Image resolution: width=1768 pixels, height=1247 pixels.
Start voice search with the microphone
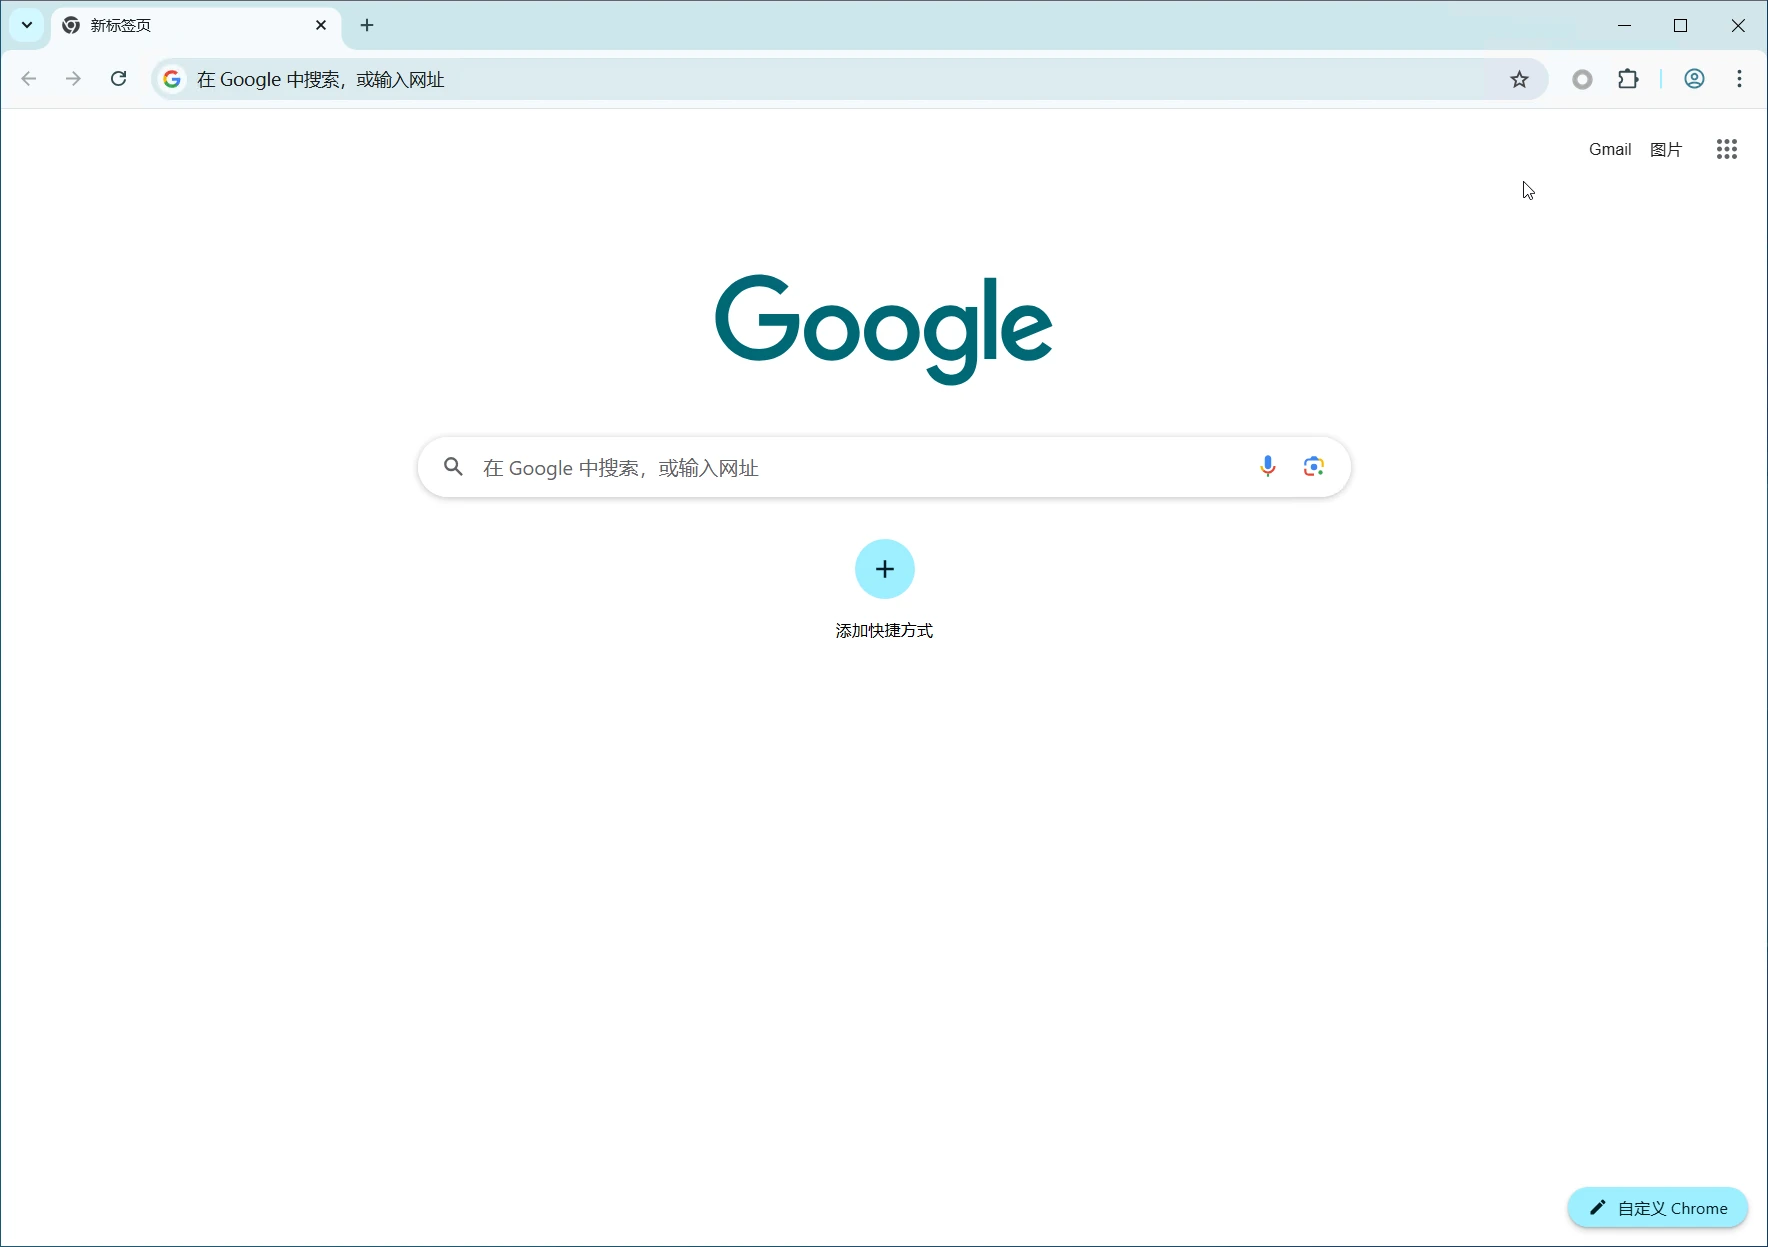pos(1268,467)
